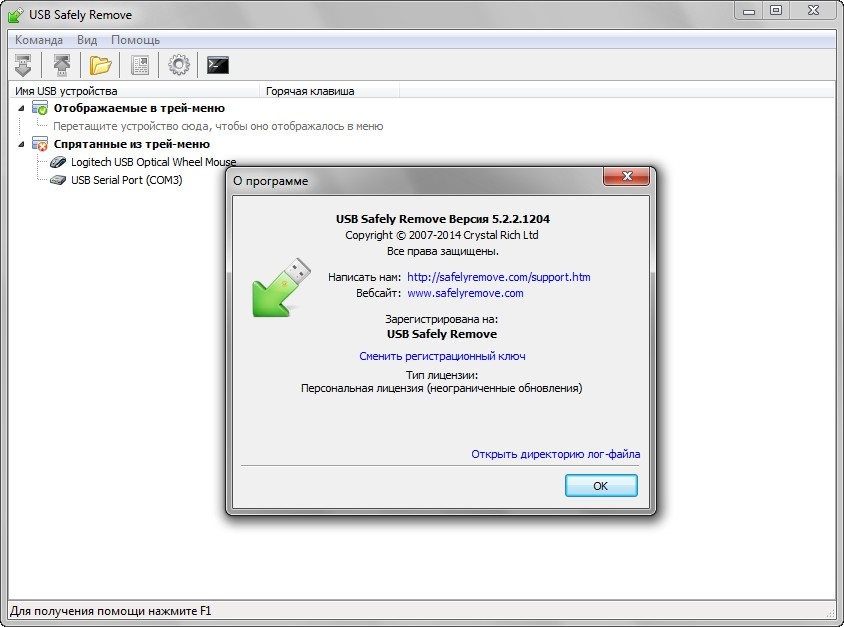Click the Зарегистрирована на label
844x627 pixels.
(441, 319)
